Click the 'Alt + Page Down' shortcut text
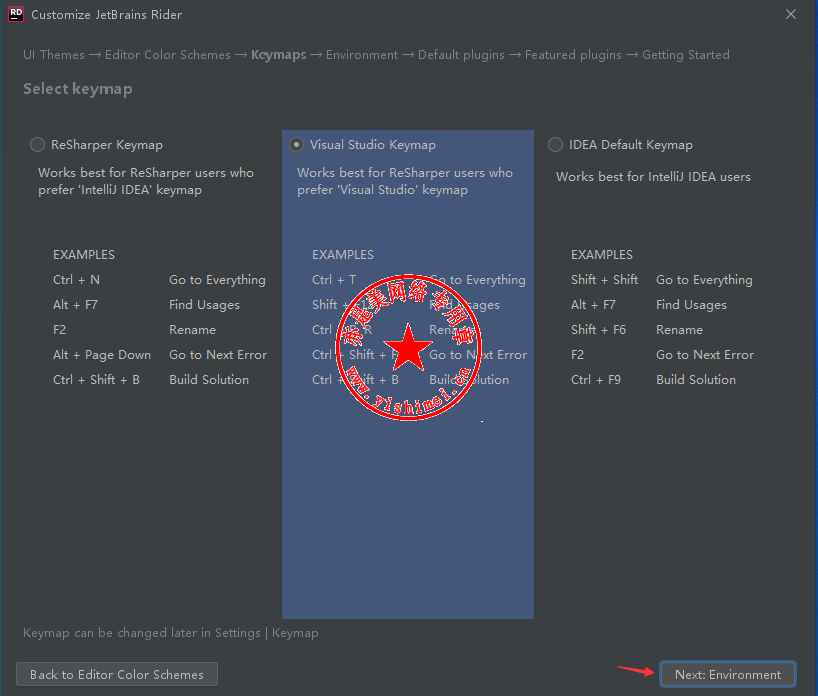The image size is (818, 696). (102, 355)
